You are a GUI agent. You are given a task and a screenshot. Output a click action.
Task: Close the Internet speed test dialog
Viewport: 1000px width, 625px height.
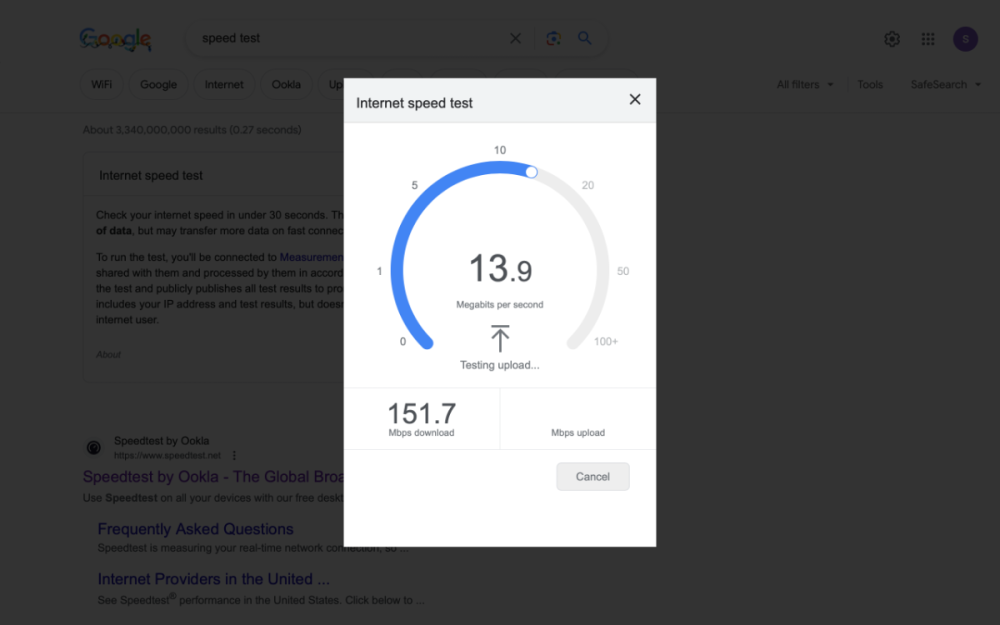pyautogui.click(x=634, y=100)
